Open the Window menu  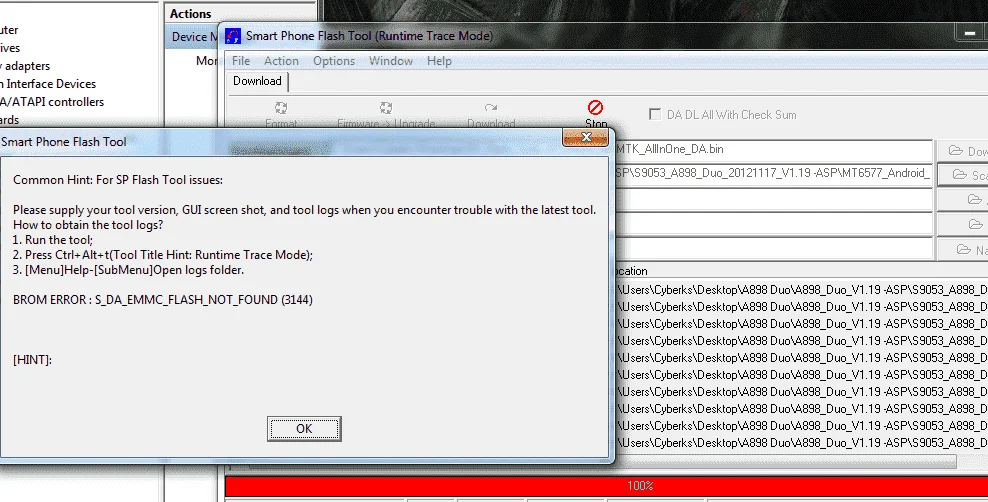click(391, 60)
